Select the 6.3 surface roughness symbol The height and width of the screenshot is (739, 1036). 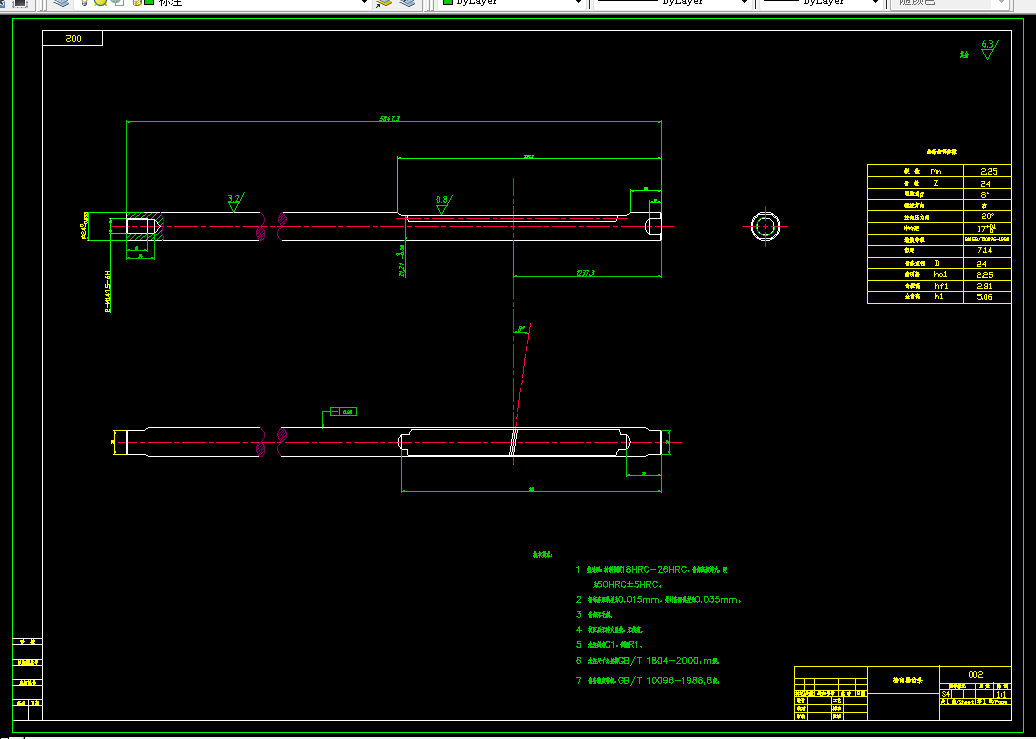(988, 50)
